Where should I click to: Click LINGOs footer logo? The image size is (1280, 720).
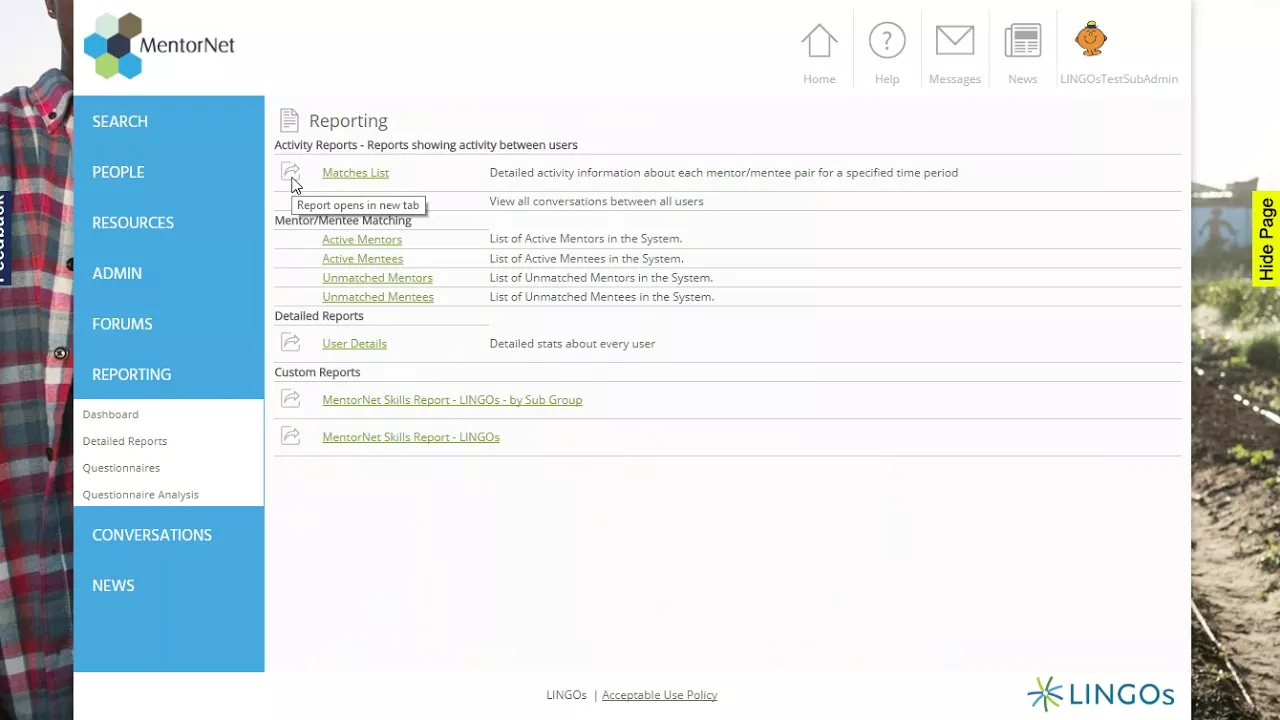(x=1100, y=694)
